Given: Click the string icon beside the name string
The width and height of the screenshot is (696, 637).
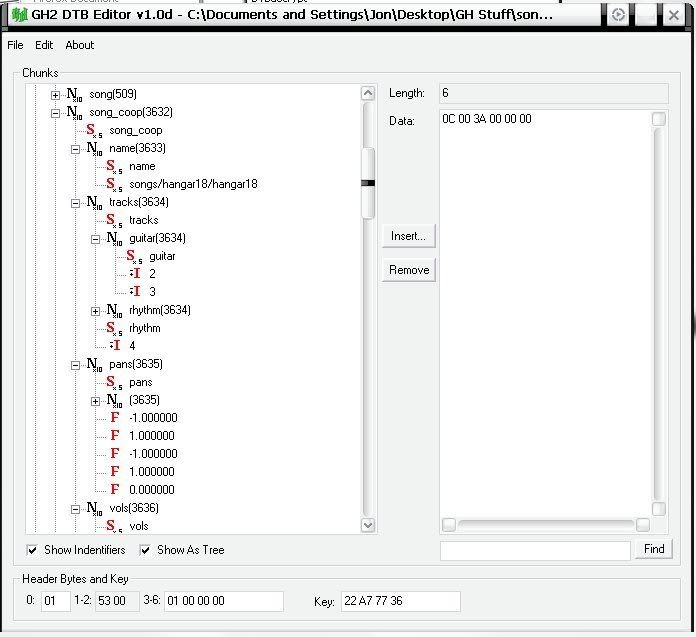Looking at the screenshot, I should 114,166.
